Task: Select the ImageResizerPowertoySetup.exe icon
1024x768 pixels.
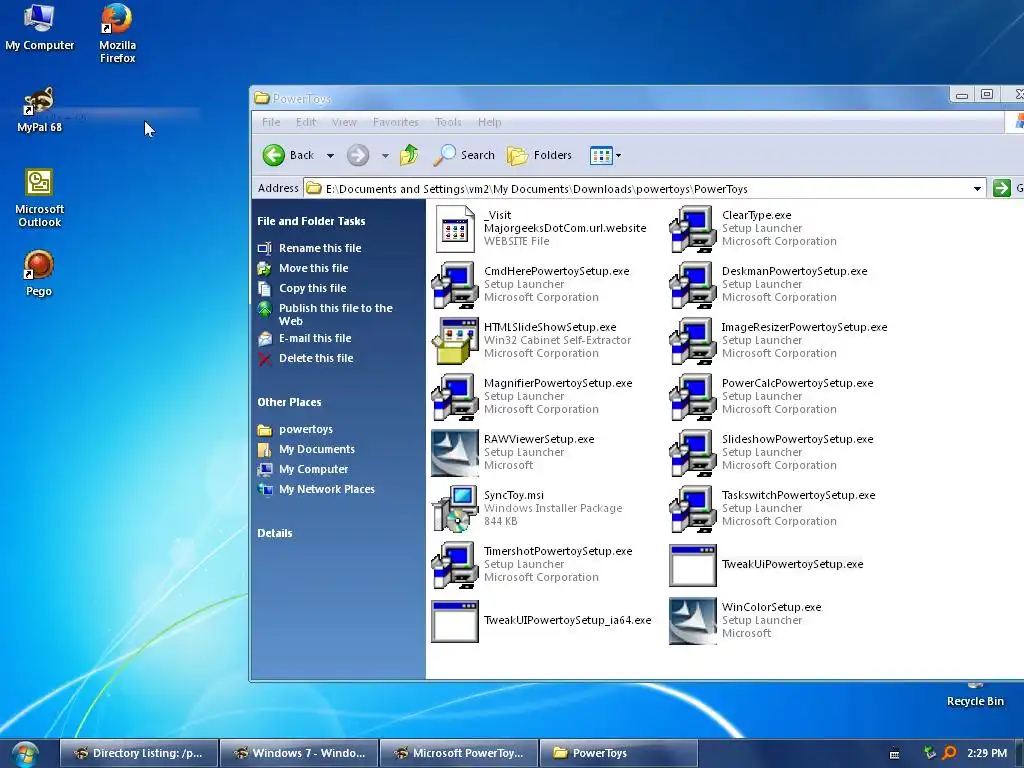Action: (693, 341)
